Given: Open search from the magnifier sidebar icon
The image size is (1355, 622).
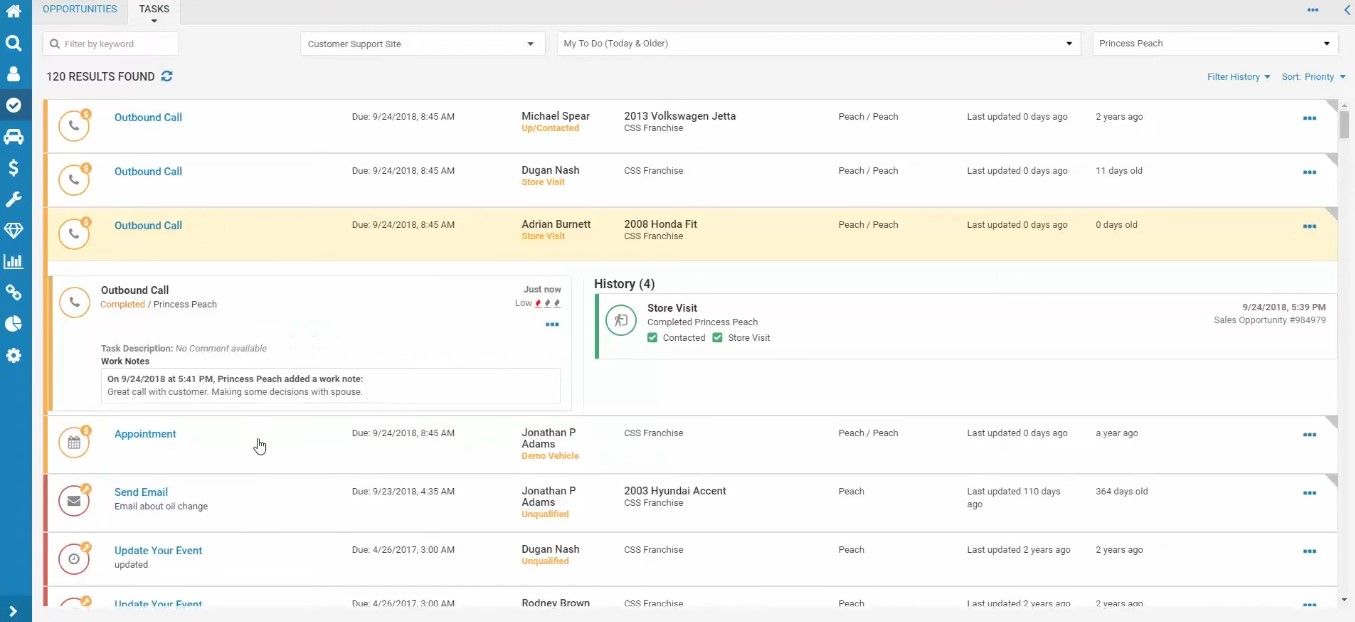Looking at the screenshot, I should click(x=14, y=43).
